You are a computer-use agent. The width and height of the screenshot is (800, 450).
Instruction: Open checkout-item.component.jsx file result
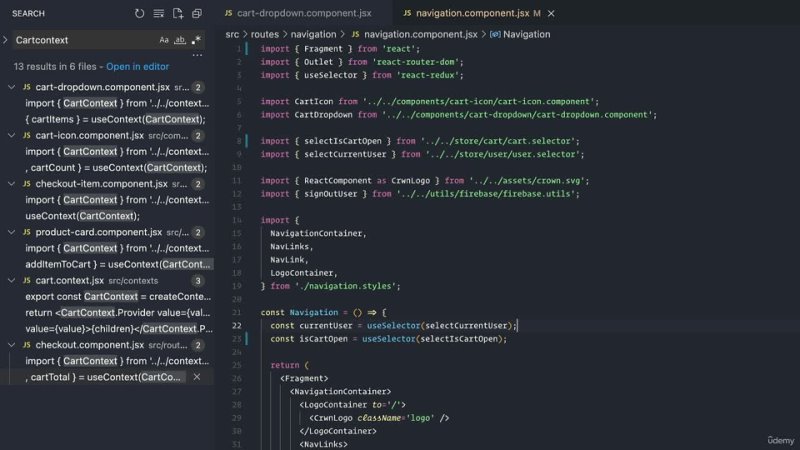[101, 184]
